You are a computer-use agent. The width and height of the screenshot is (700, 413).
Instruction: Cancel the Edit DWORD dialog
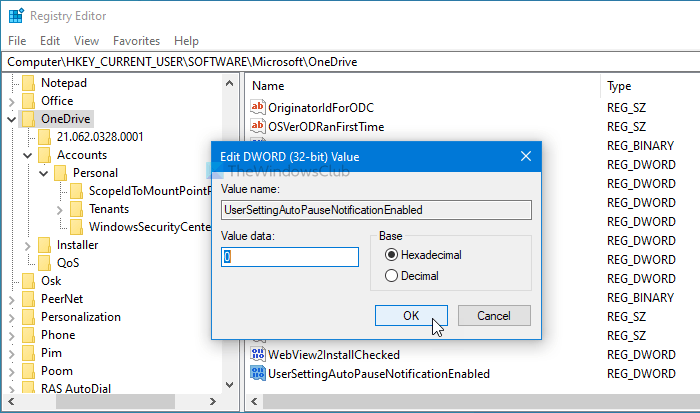pos(494,315)
